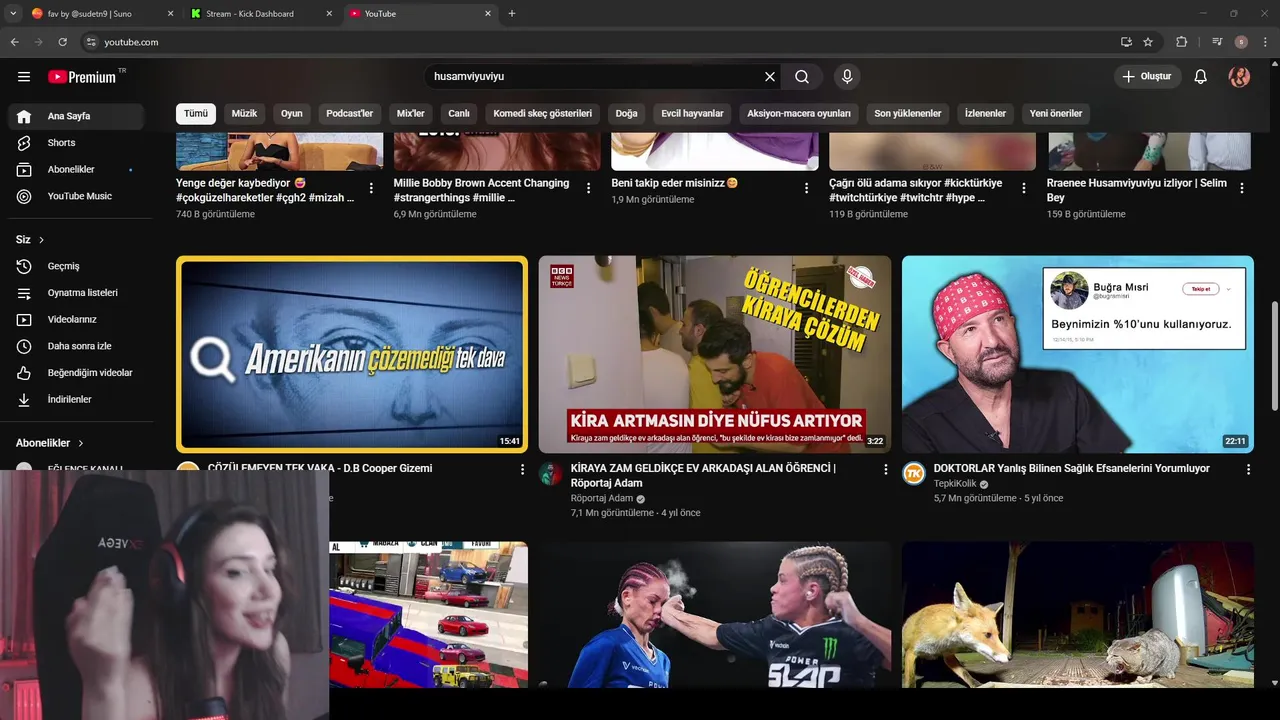This screenshot has height=720, width=1280.
Task: Open Geçmiş history in the sidebar
Action: click(x=77, y=266)
